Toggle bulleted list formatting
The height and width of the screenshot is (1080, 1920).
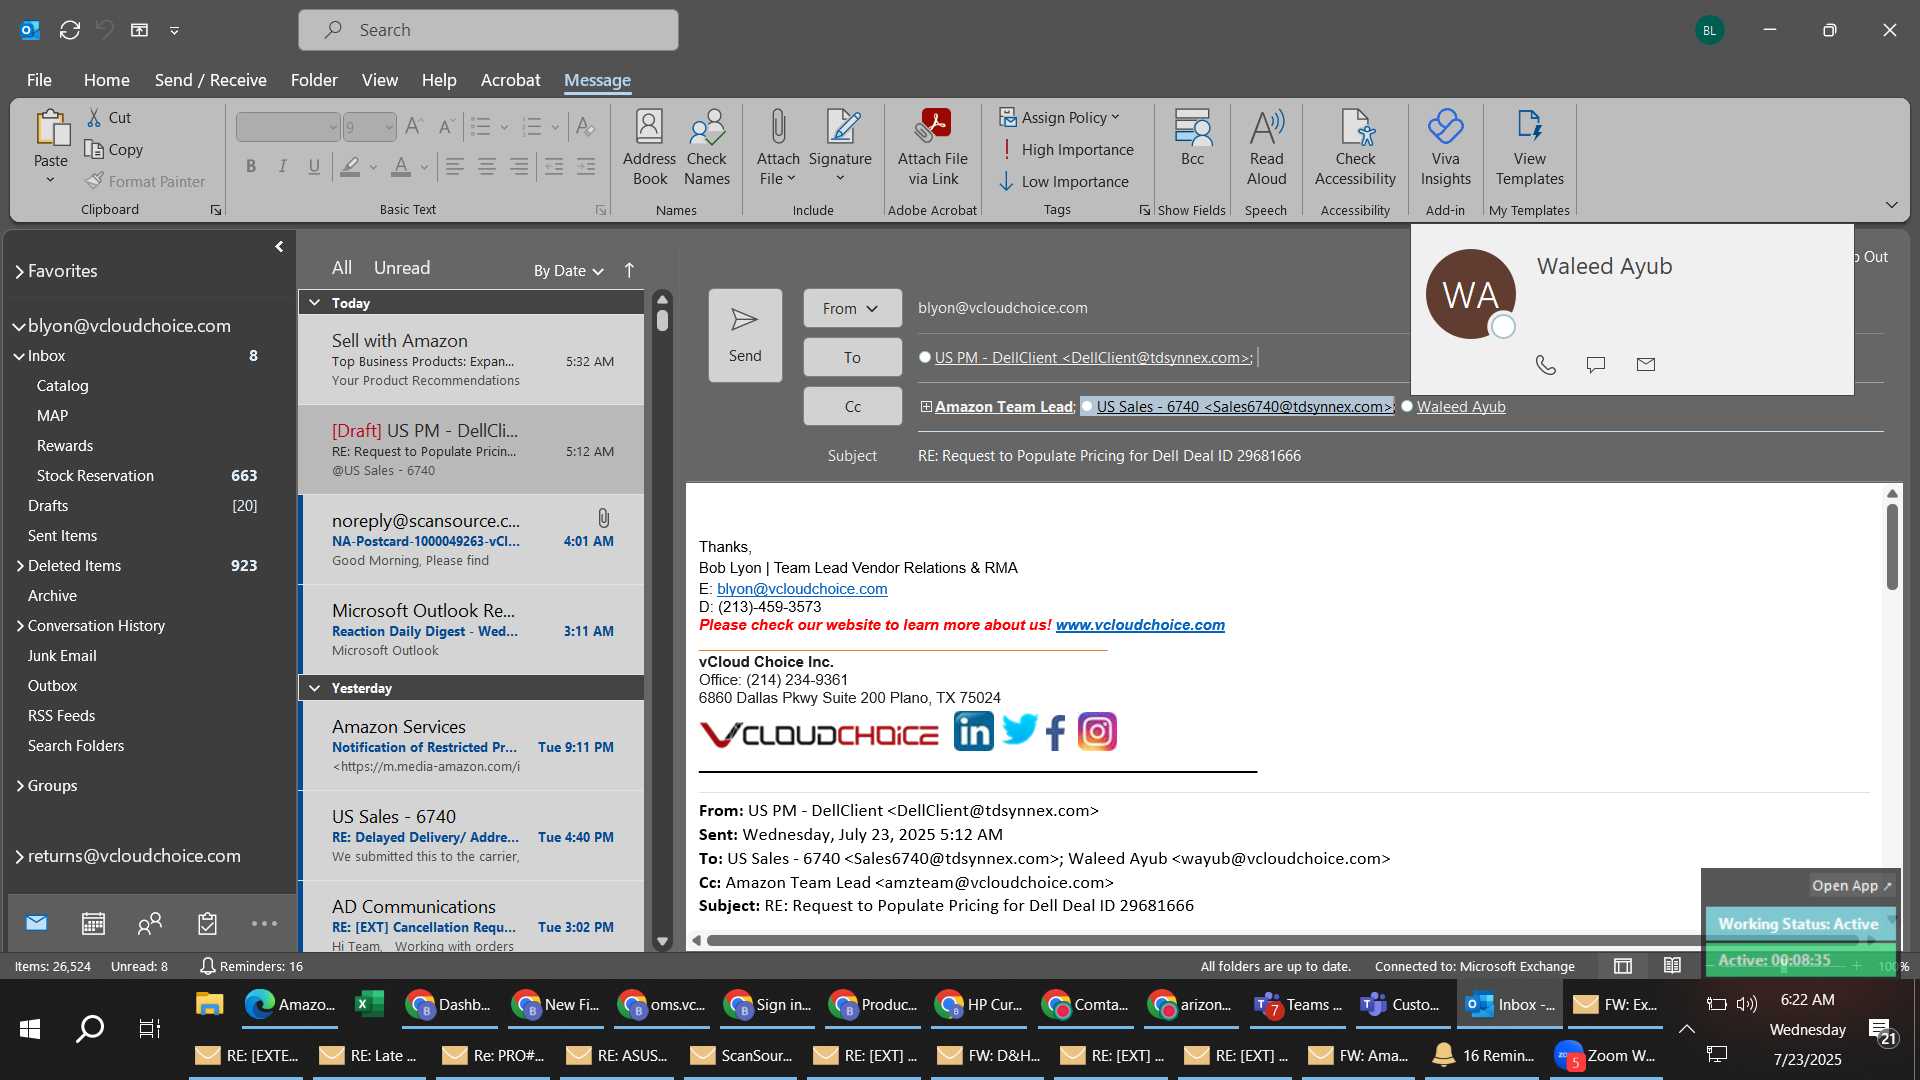point(481,127)
